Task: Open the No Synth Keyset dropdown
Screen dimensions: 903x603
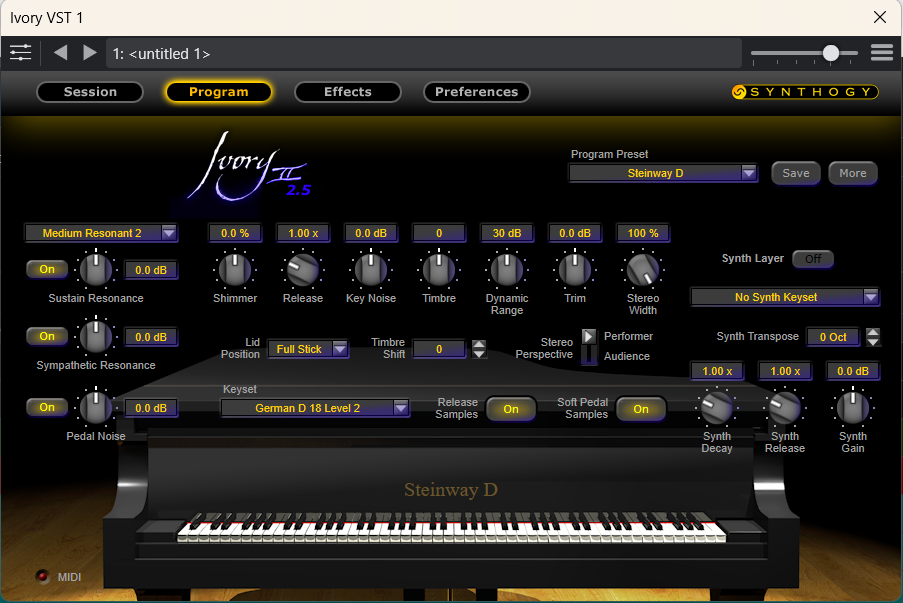Action: pyautogui.click(x=784, y=297)
